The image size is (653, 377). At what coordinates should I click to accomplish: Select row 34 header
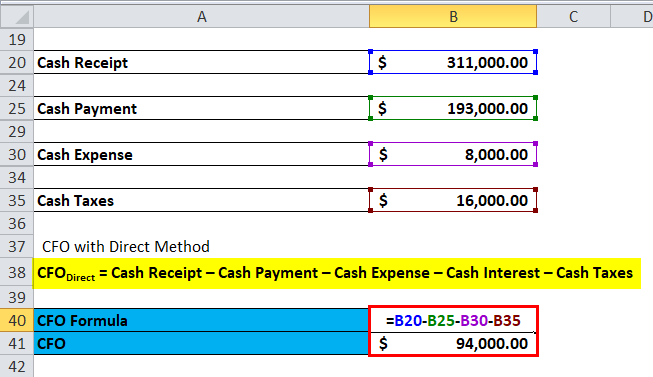click(17, 177)
